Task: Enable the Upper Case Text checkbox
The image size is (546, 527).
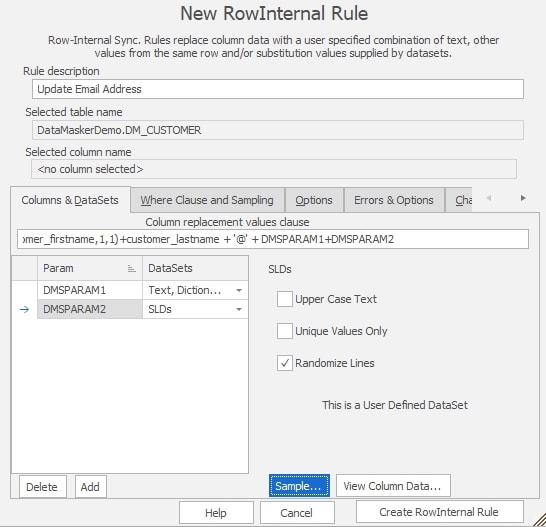Action: pyautogui.click(x=284, y=299)
